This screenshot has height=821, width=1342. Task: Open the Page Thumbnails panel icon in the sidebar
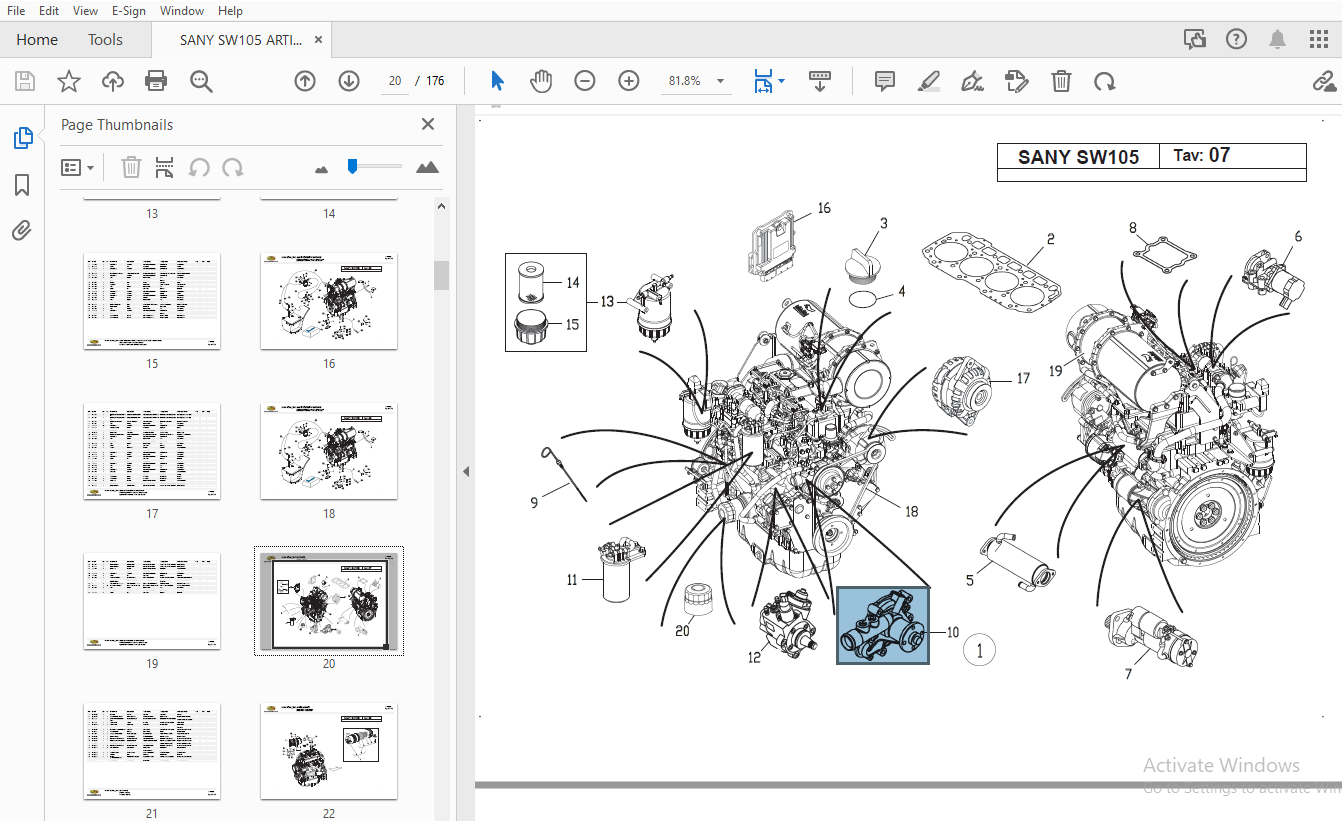[22, 138]
